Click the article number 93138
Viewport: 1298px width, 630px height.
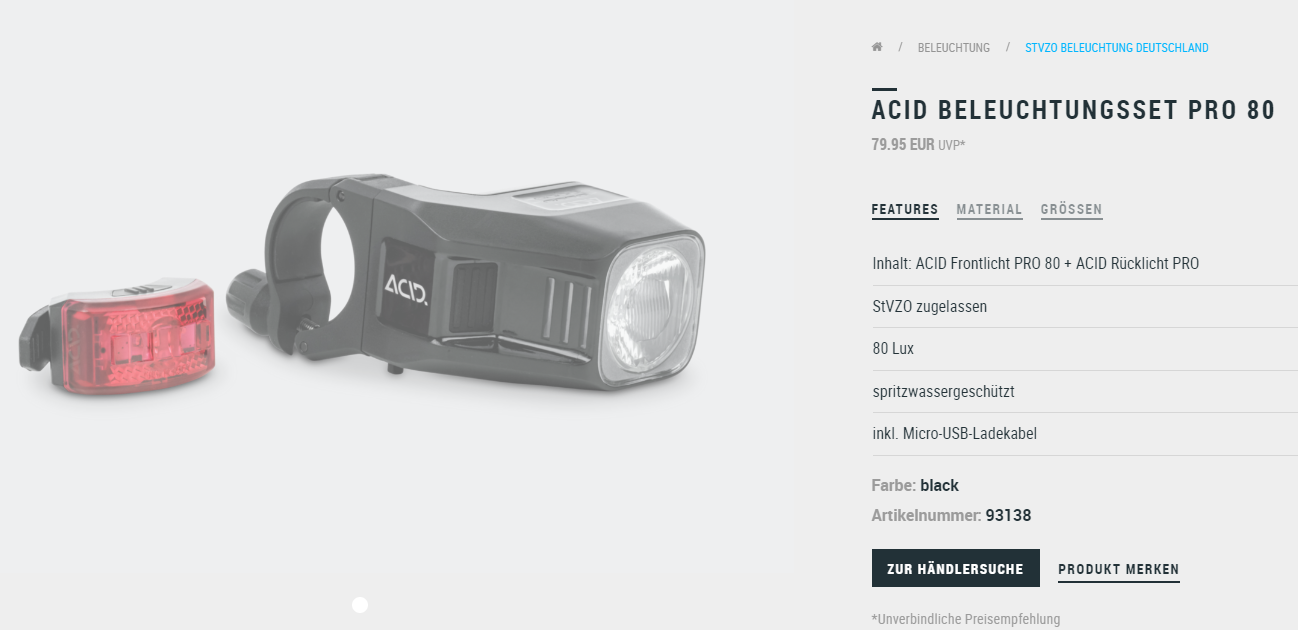(1008, 516)
